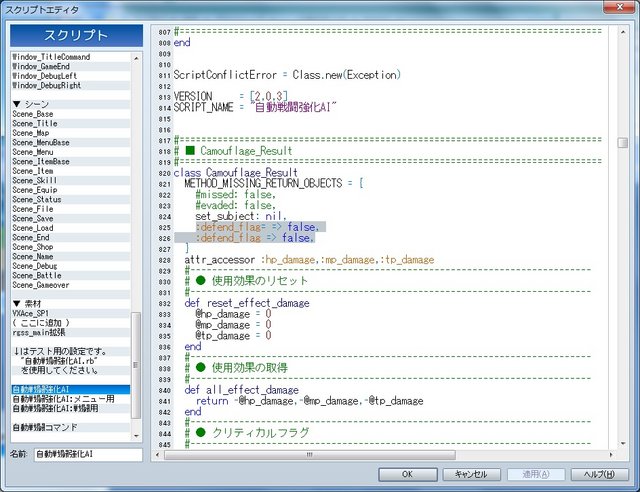Click code editor scroll down arrow
Image resolution: width=640 pixels, height=492 pixels.
(623, 443)
